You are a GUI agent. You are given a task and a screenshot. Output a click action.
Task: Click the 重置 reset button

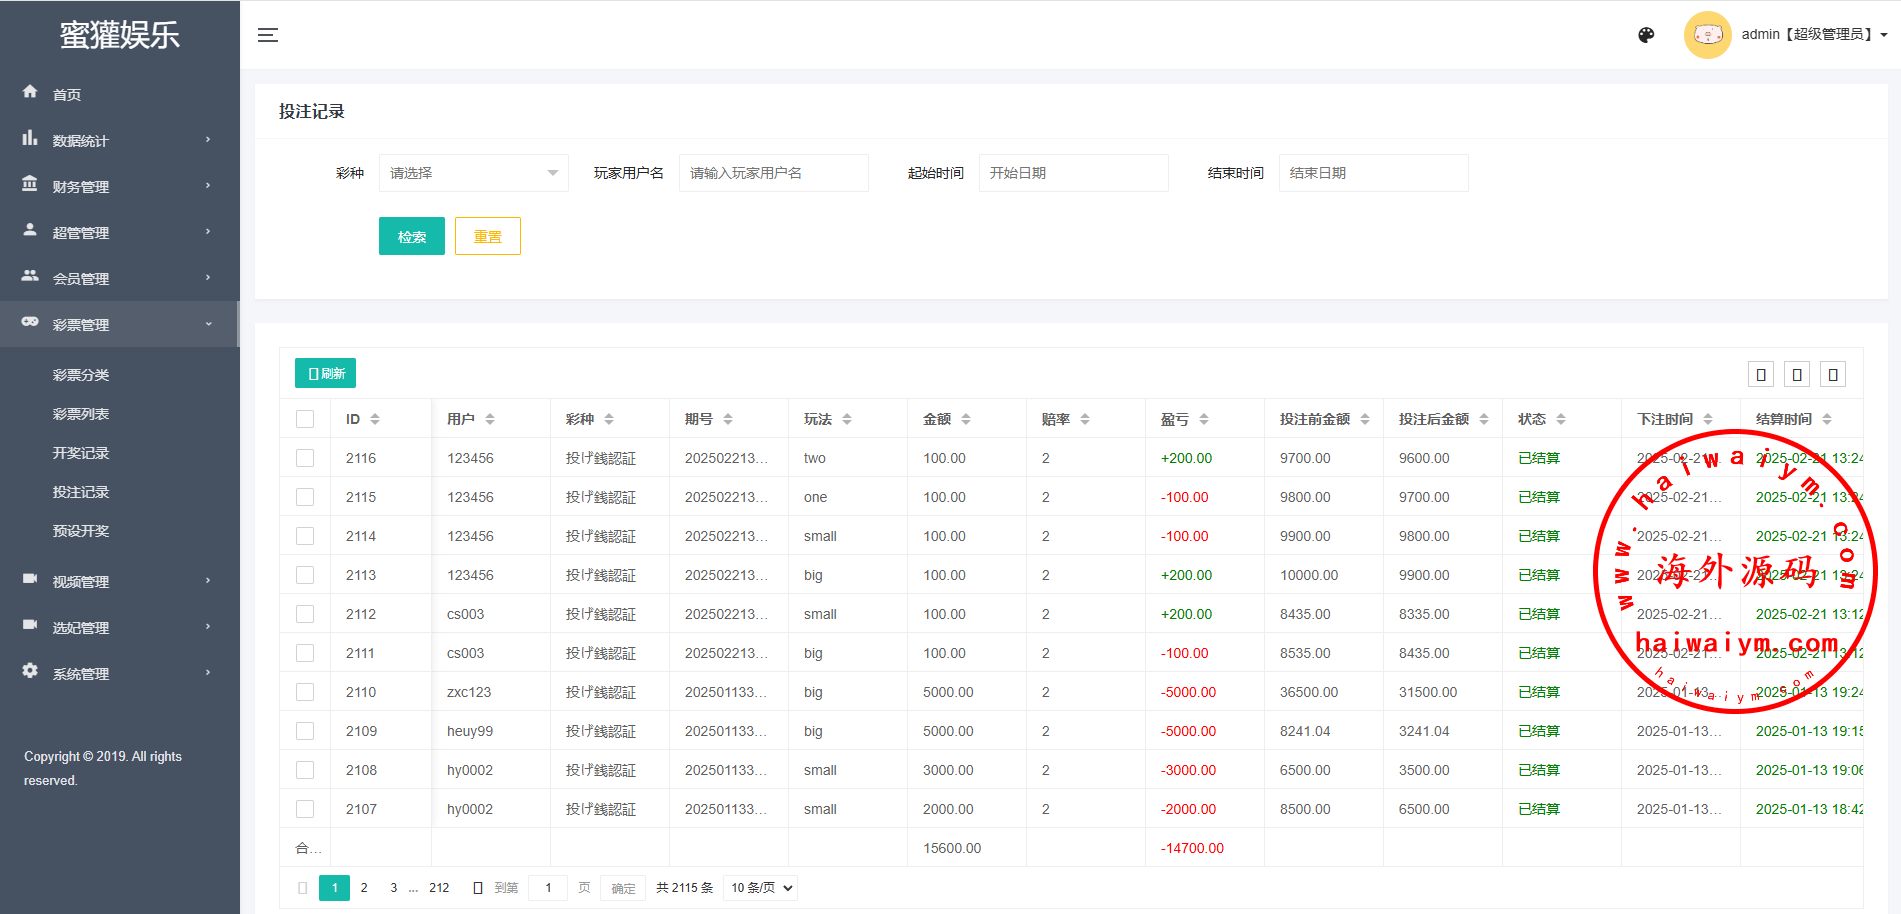(487, 237)
